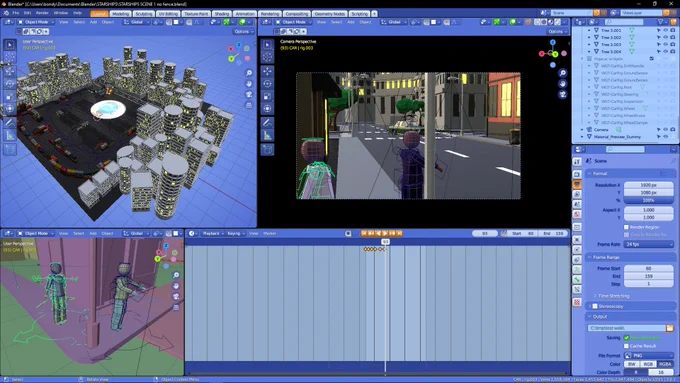The height and width of the screenshot is (383, 680).
Task: Open Object Mode dropdown in top-left viewport
Action: [x=36, y=22]
